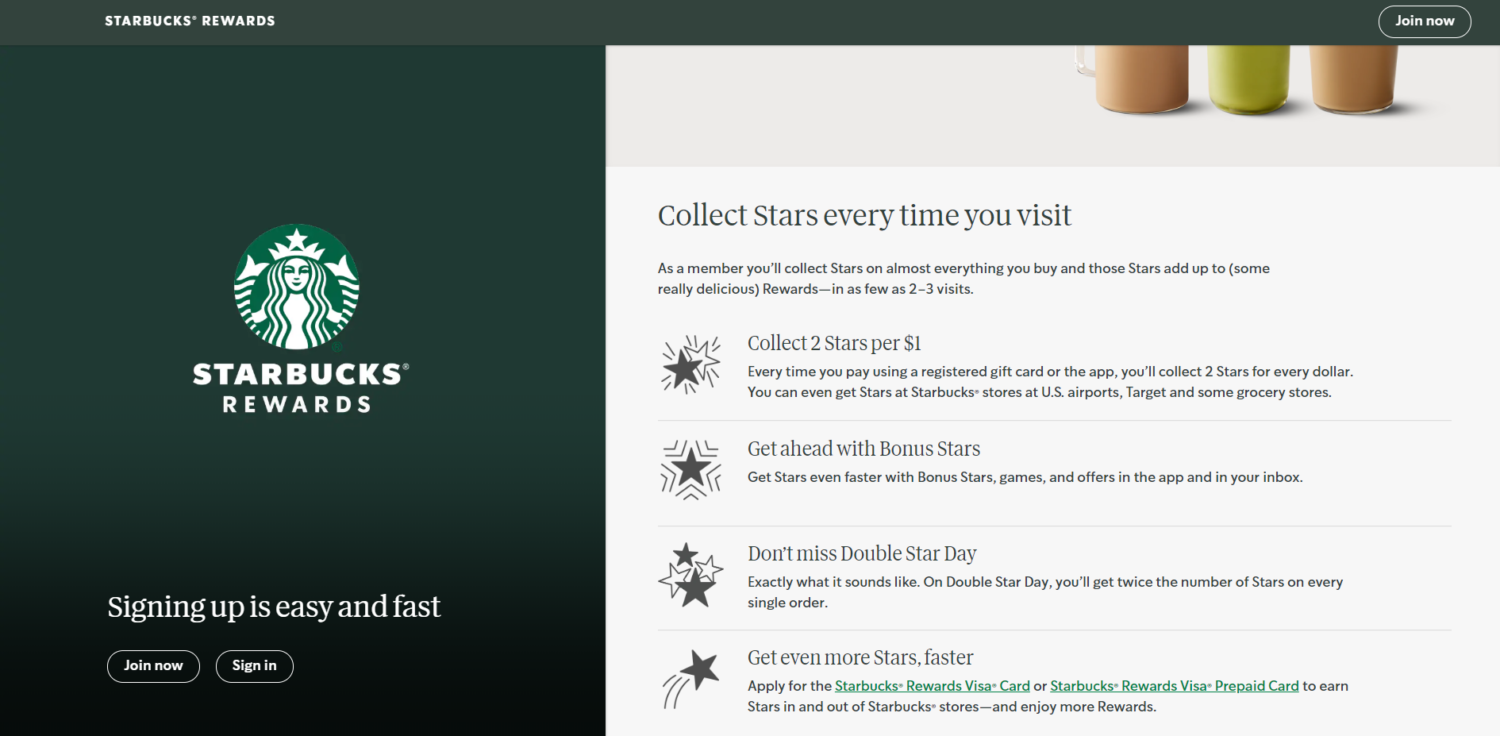This screenshot has height=736, width=1500.
Task: Click the Bonus Stars star icon
Action: click(691, 469)
